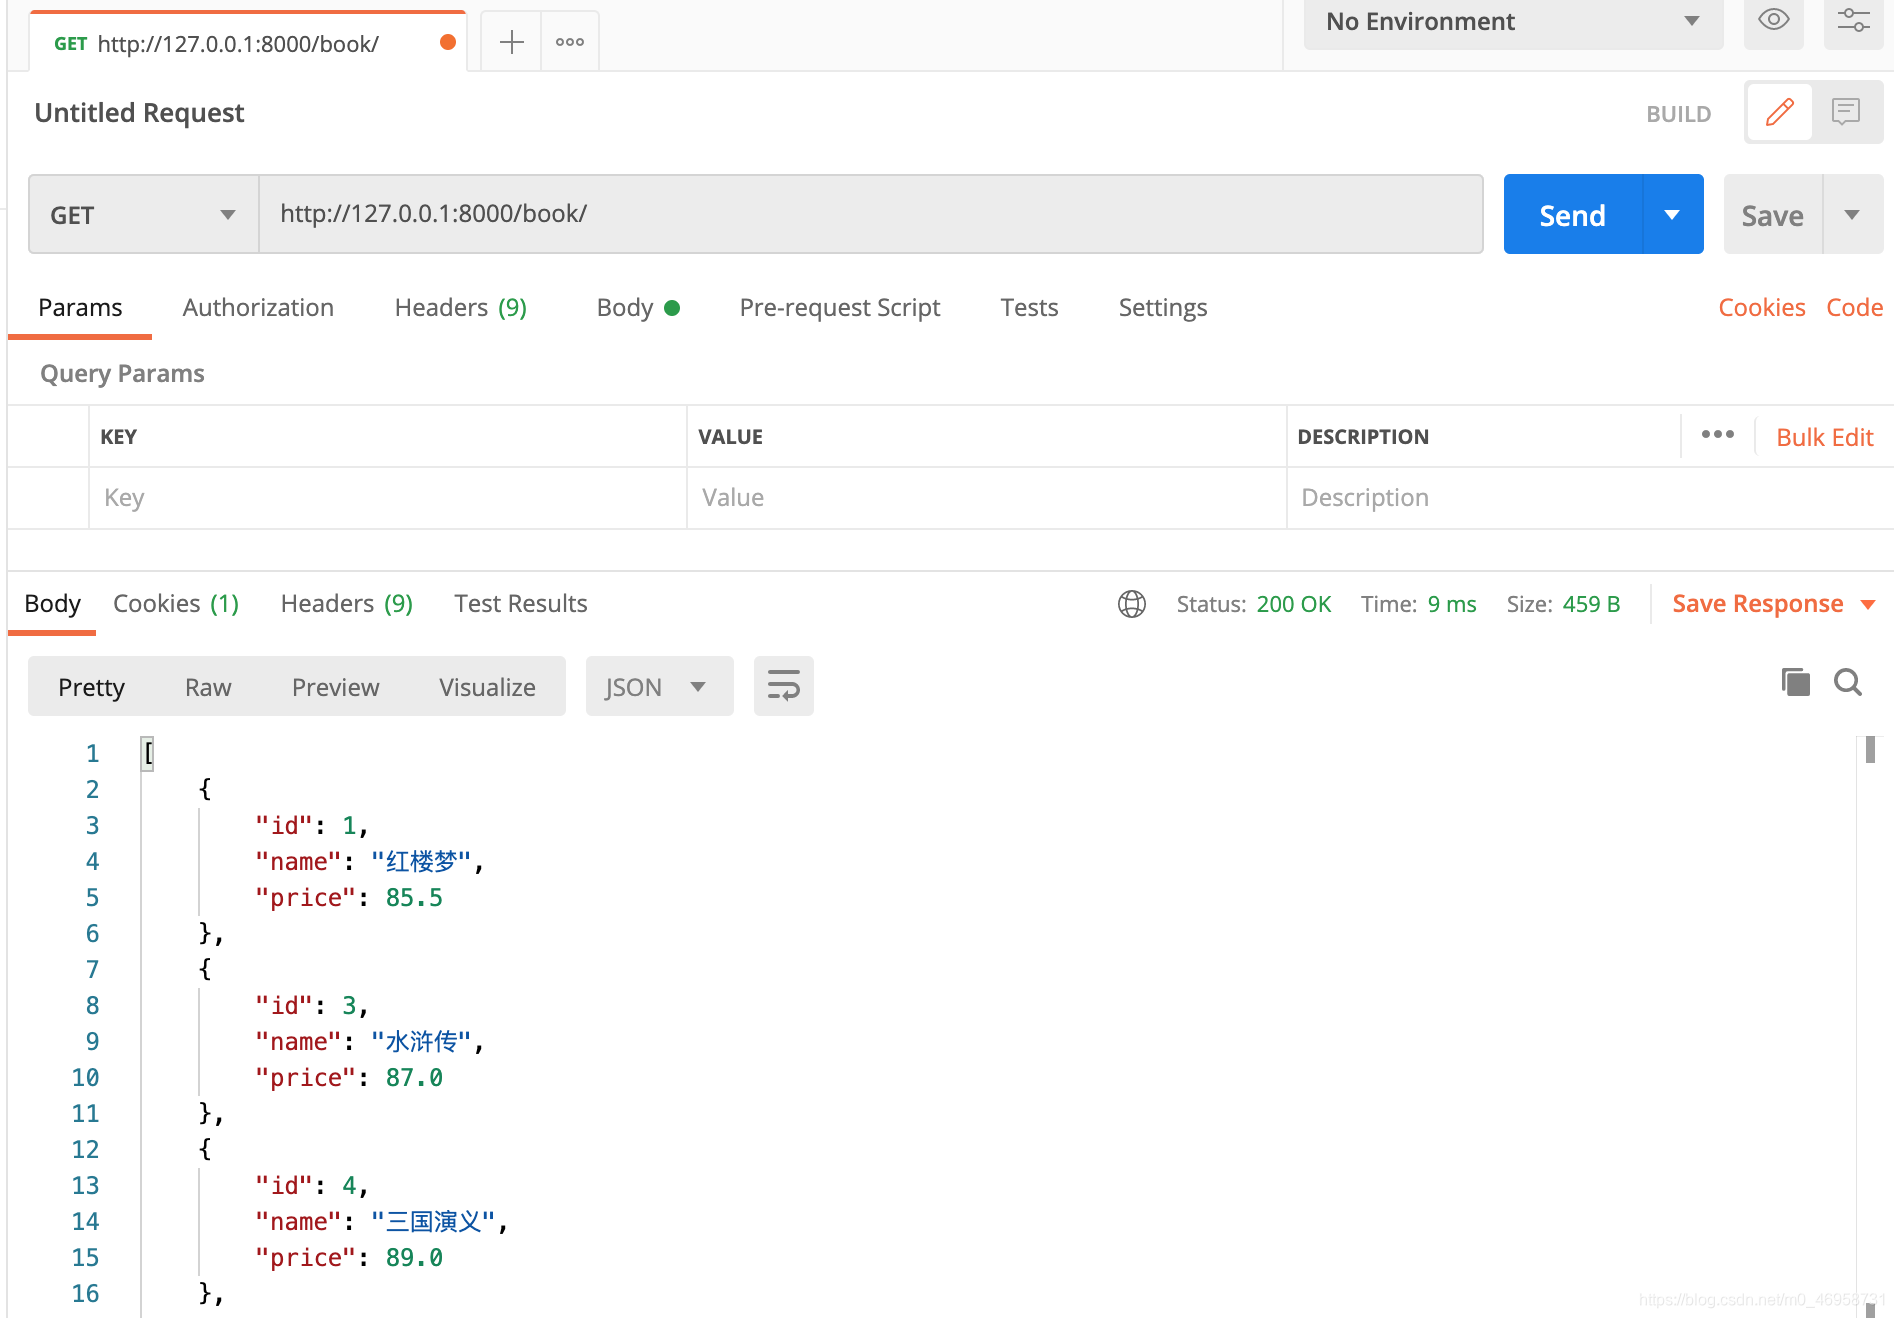Open JSON format dropdown
The width and height of the screenshot is (1894, 1318).
(659, 687)
